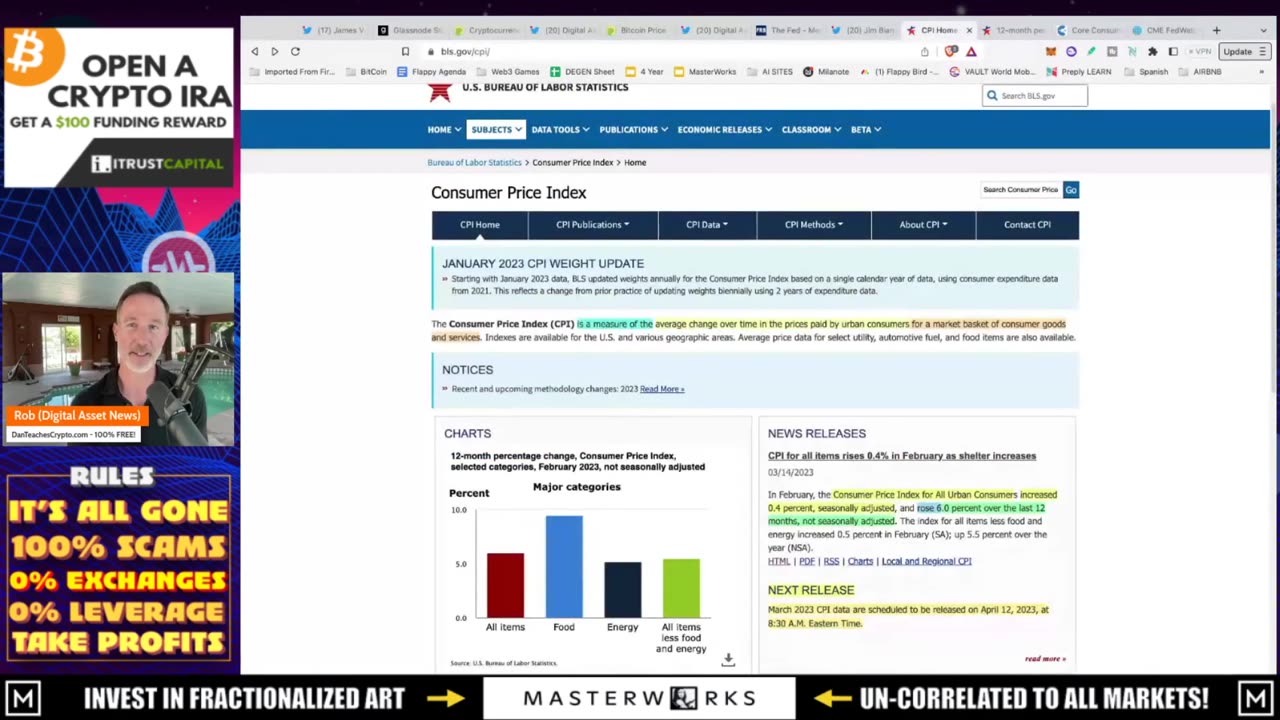Click the address bar showing bls.gov/cpi/
This screenshot has height=720, width=1280.
click(670, 51)
